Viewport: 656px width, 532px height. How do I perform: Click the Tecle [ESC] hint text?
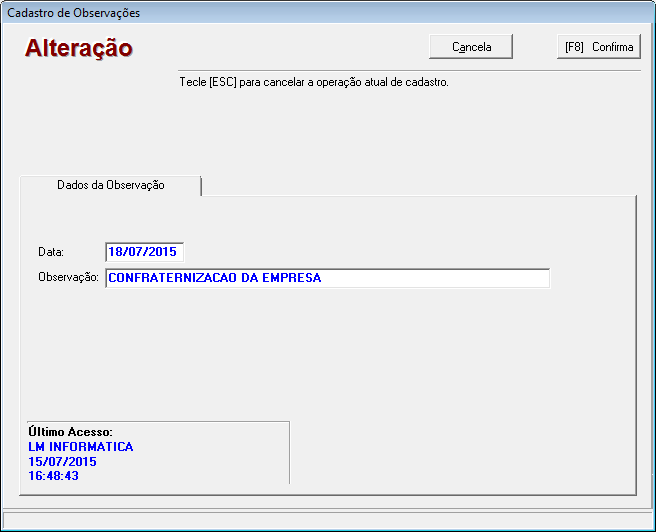(313, 82)
